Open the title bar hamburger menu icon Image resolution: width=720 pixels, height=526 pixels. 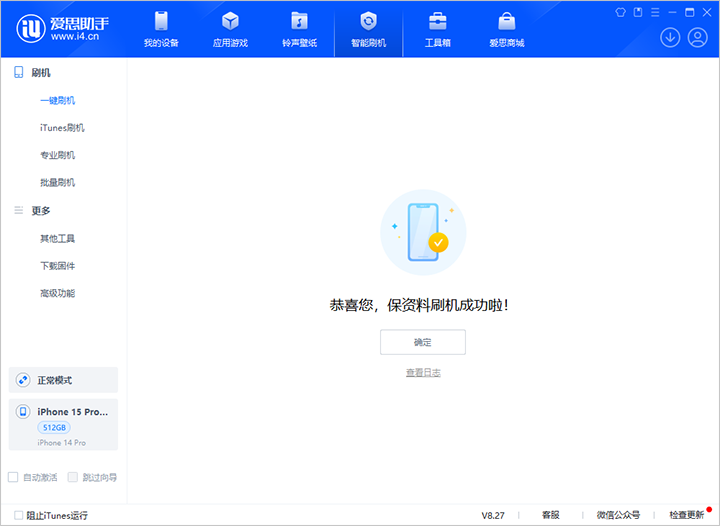click(x=655, y=12)
